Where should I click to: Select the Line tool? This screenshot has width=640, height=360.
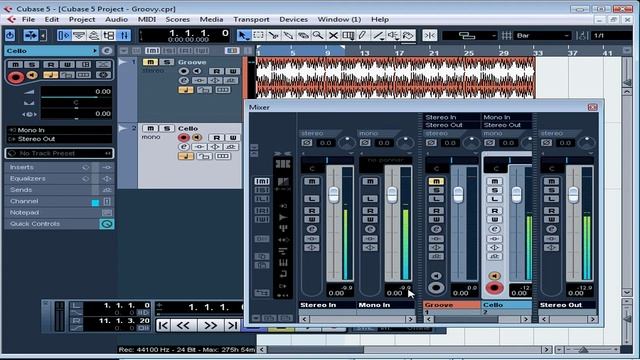pos(378,36)
